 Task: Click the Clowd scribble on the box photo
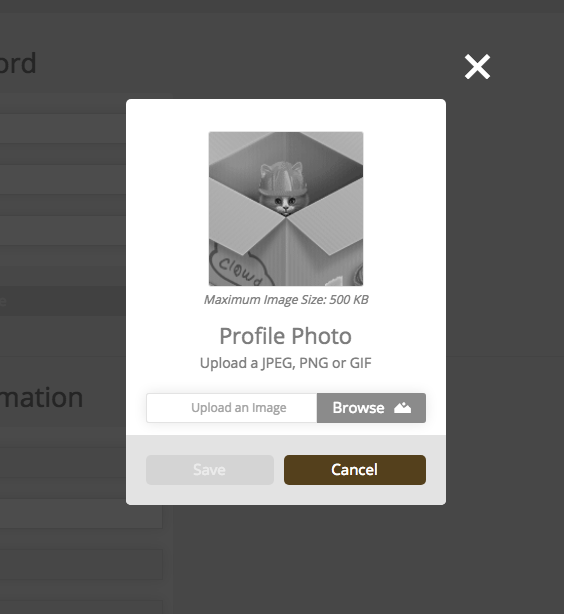pyautogui.click(x=239, y=268)
